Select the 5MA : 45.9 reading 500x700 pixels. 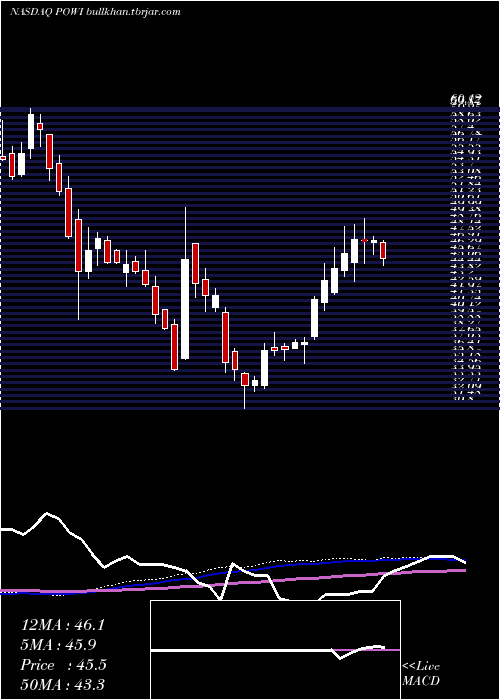(x=58, y=645)
